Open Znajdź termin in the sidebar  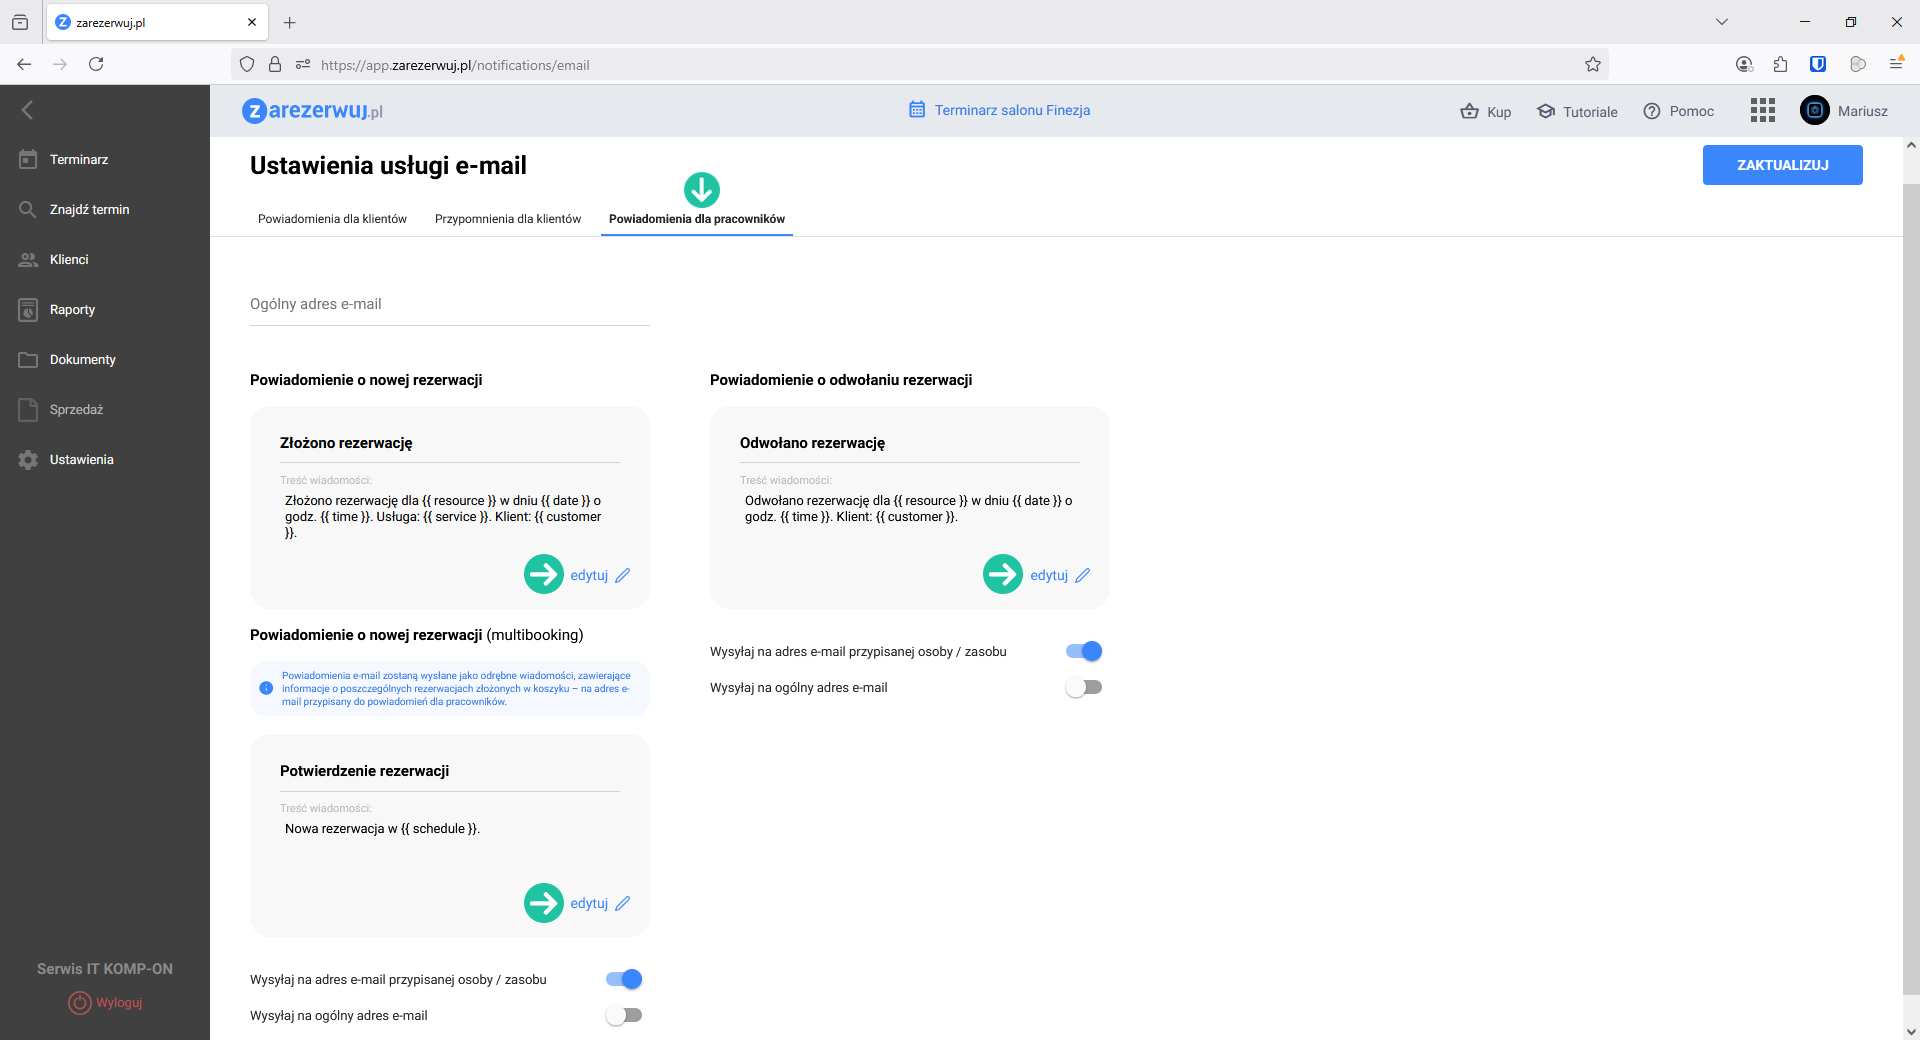[x=90, y=210]
